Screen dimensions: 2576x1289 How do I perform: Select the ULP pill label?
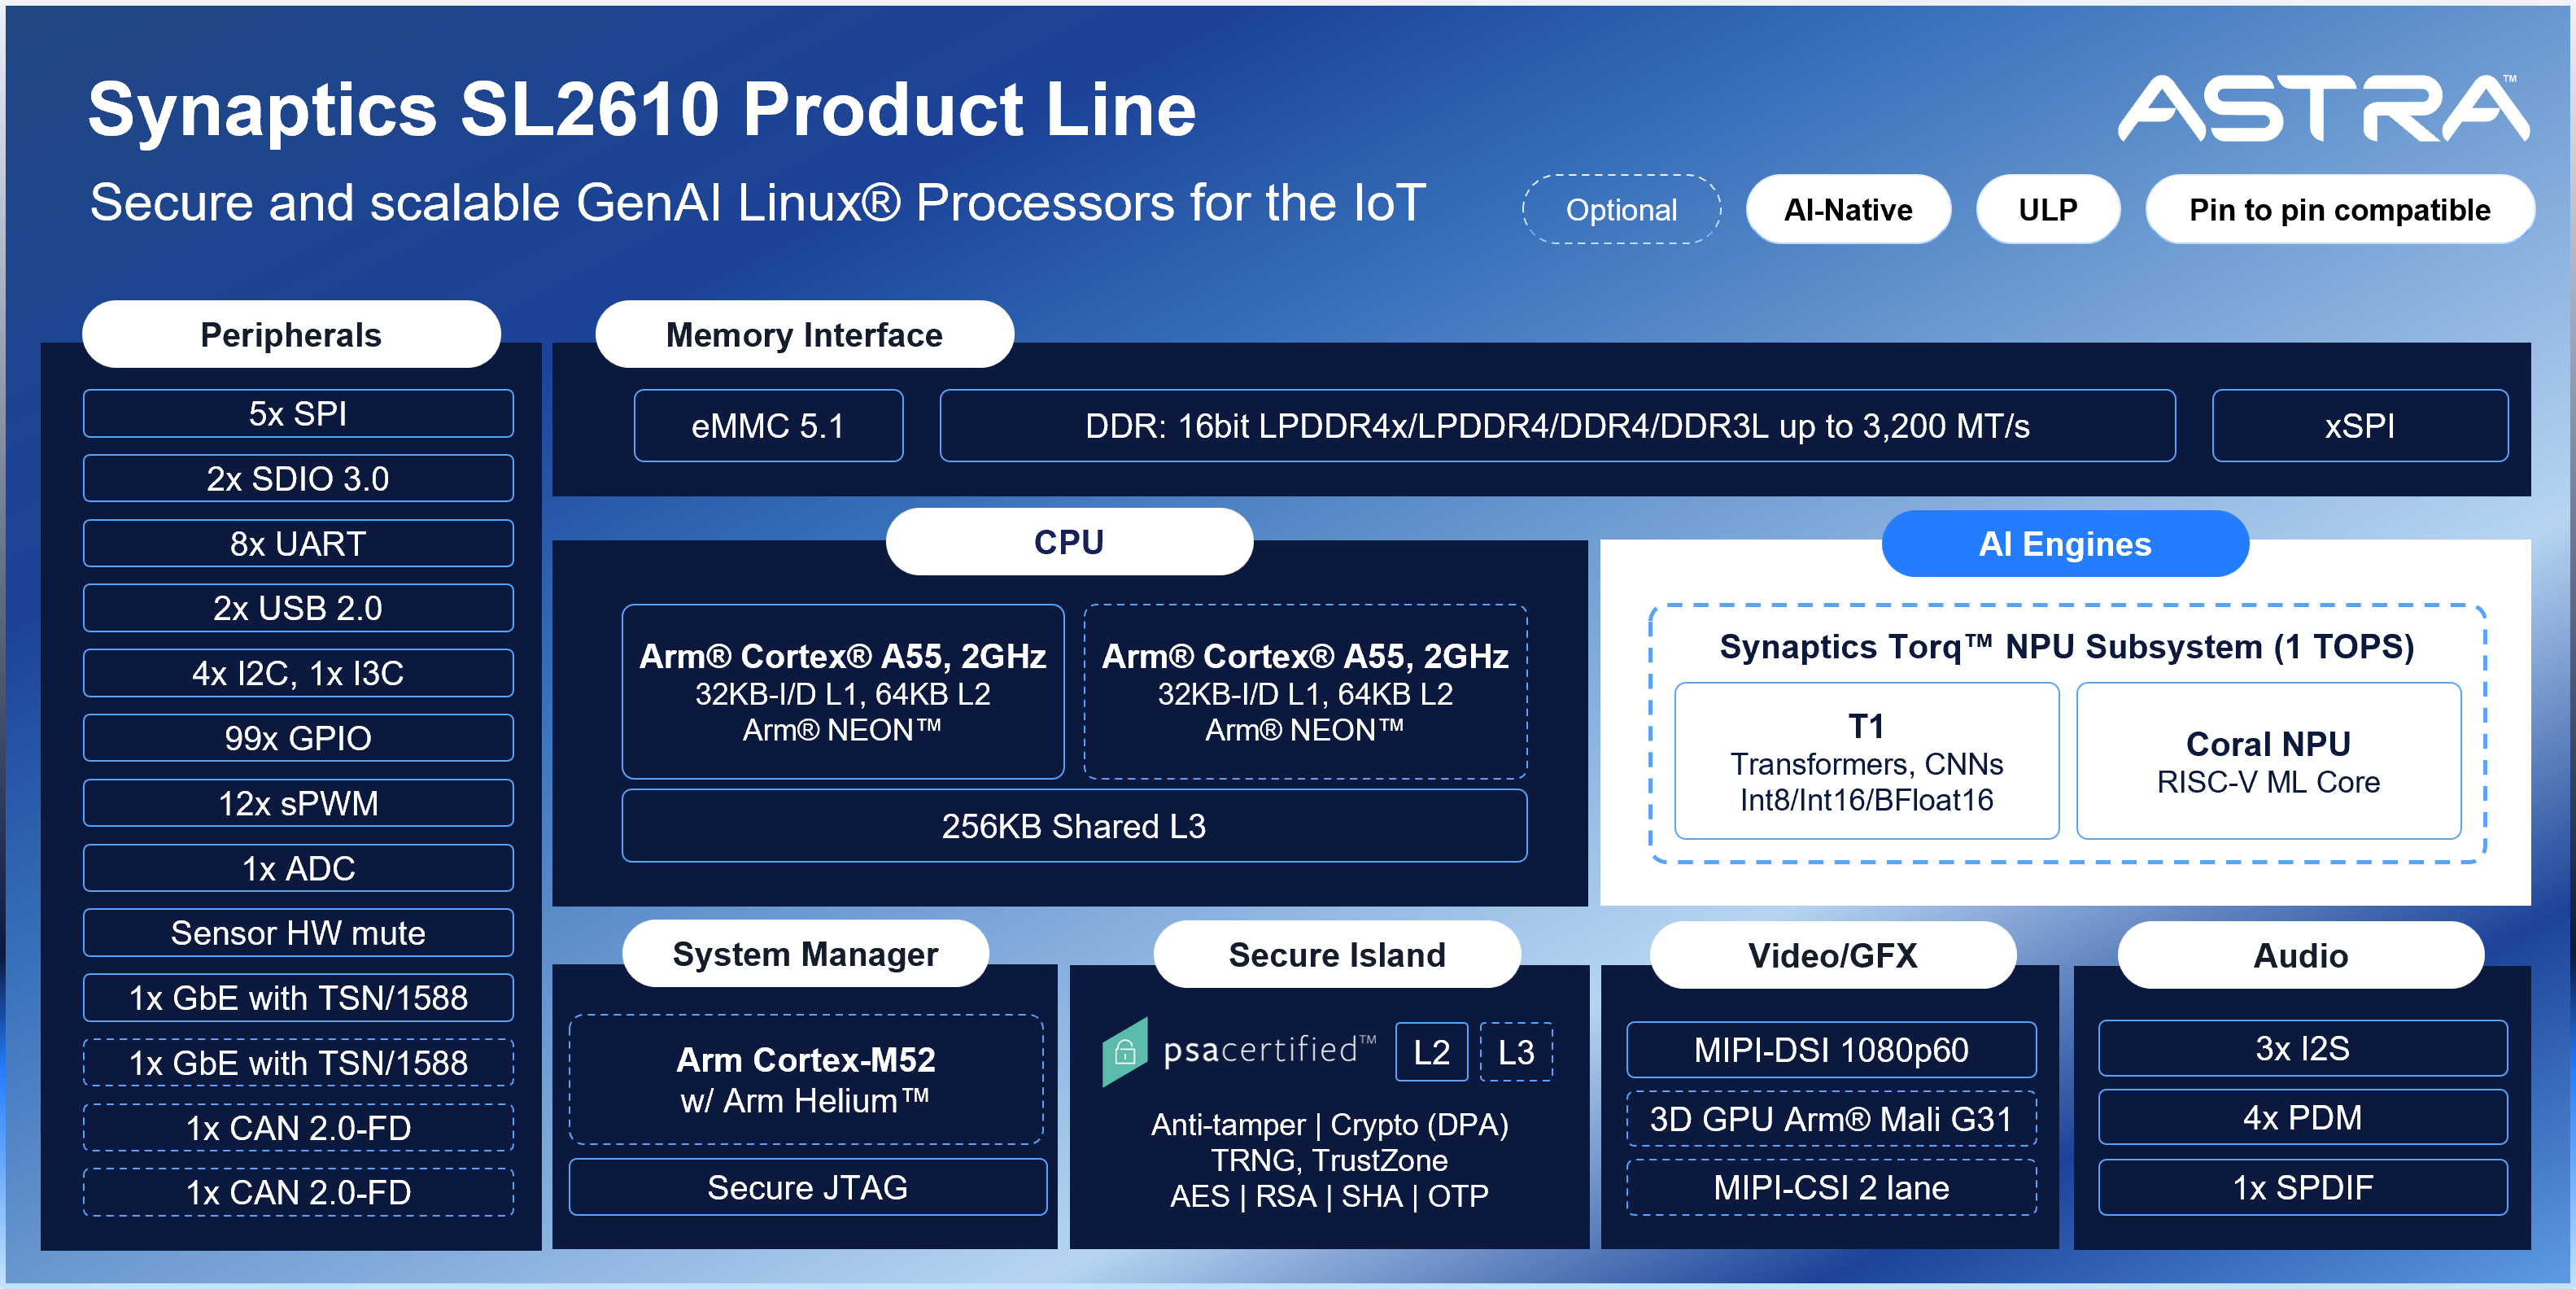pyautogui.click(x=2047, y=210)
